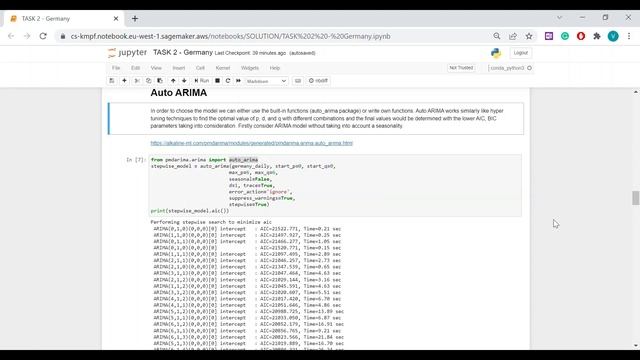Open the Chrome profile avatar
The width and height of the screenshot is (640, 360).
coord(613,36)
